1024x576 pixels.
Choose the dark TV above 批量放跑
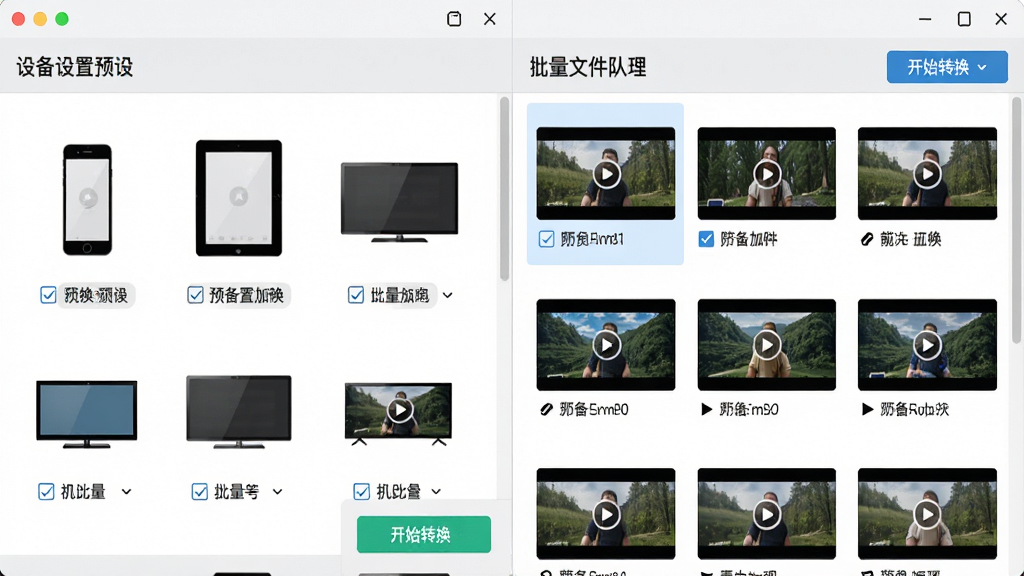coord(399,202)
